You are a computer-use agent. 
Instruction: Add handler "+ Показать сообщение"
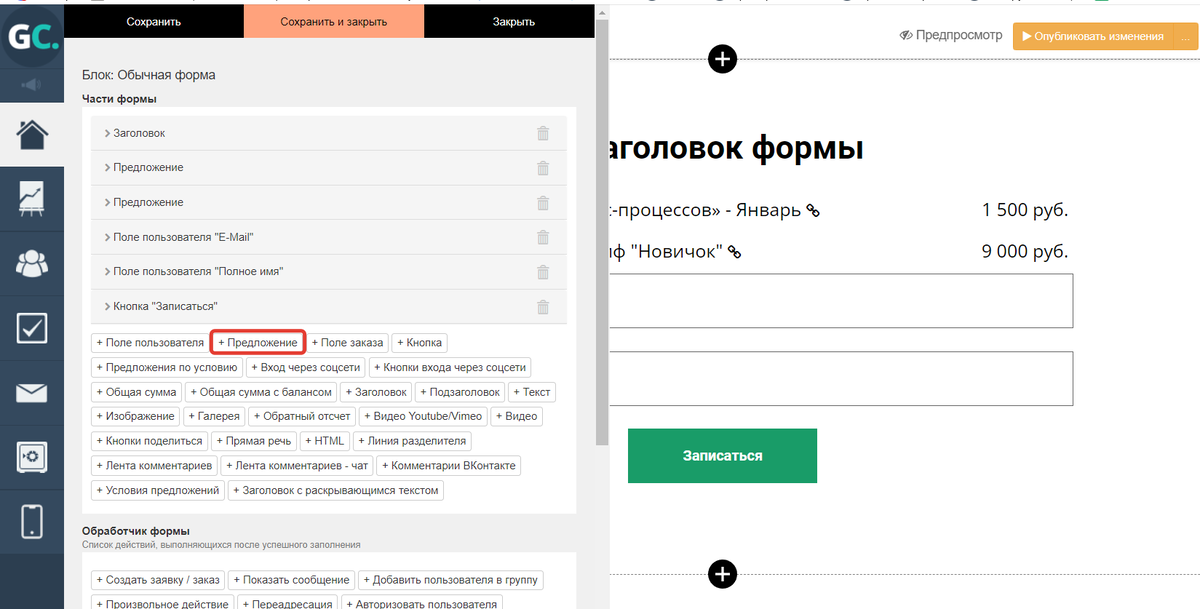click(292, 580)
